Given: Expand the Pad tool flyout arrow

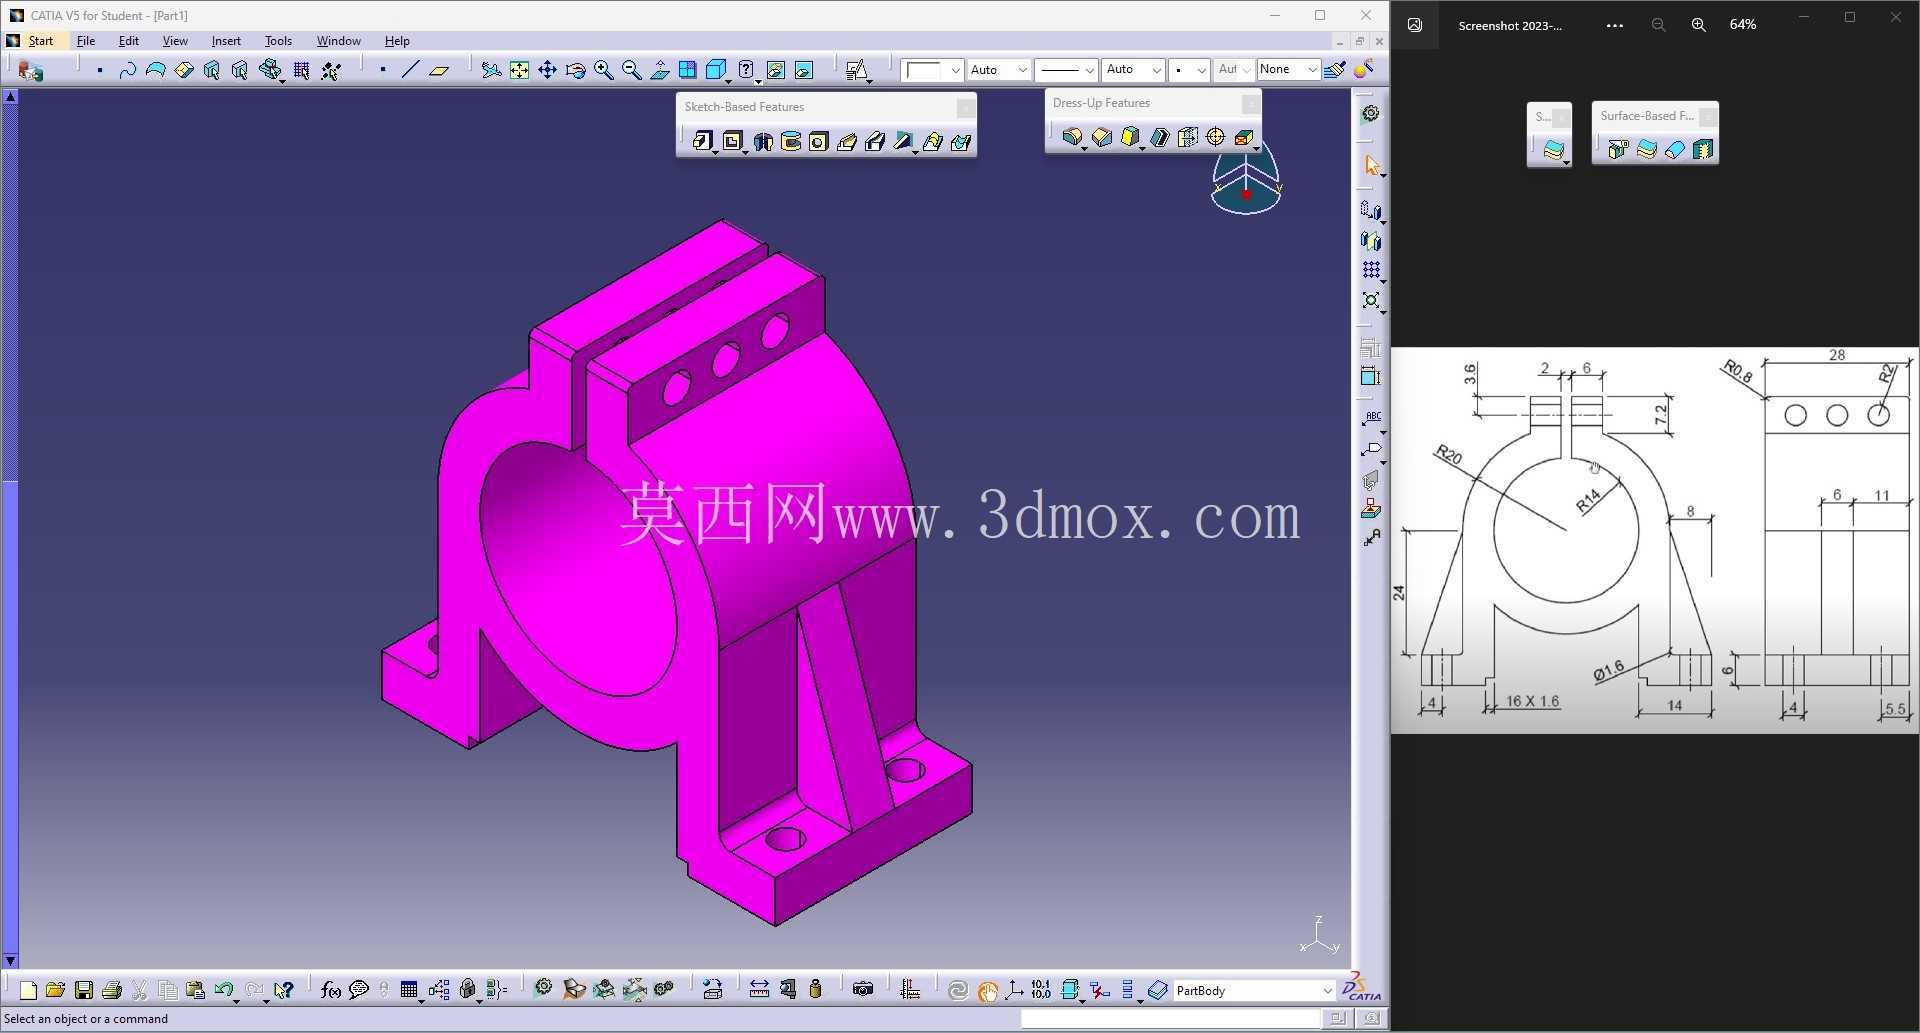Looking at the screenshot, I should click(714, 152).
